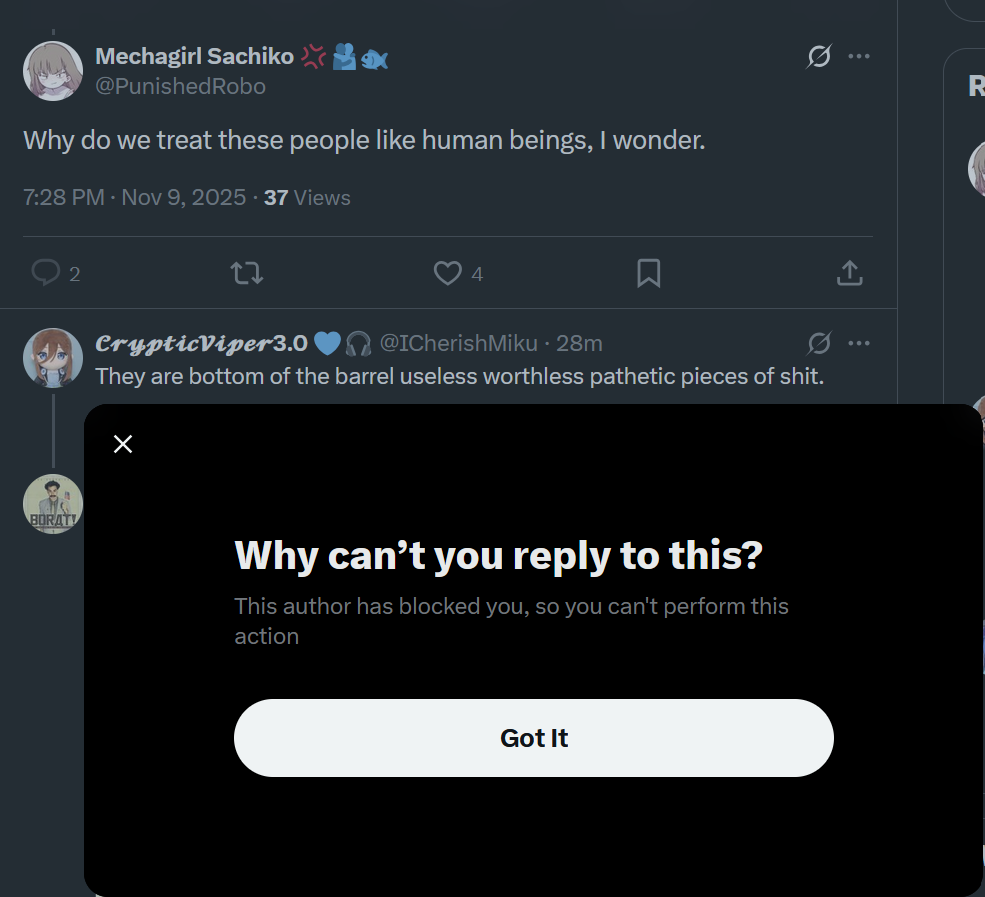The width and height of the screenshot is (985, 897).
Task: Click the Grok icon on Sachiko's post
Action: pos(818,57)
